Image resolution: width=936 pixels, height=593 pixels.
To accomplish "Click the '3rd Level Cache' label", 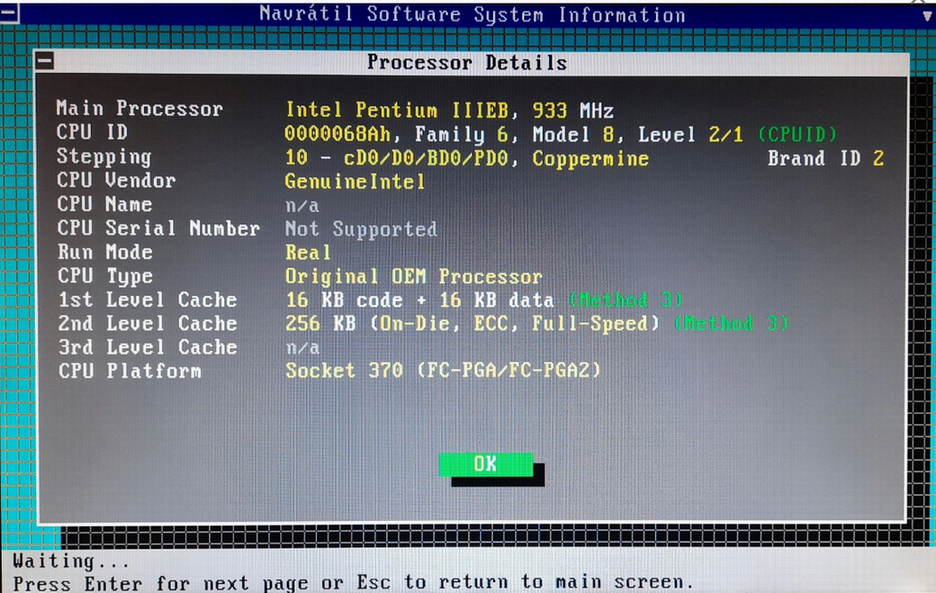I will [x=147, y=347].
